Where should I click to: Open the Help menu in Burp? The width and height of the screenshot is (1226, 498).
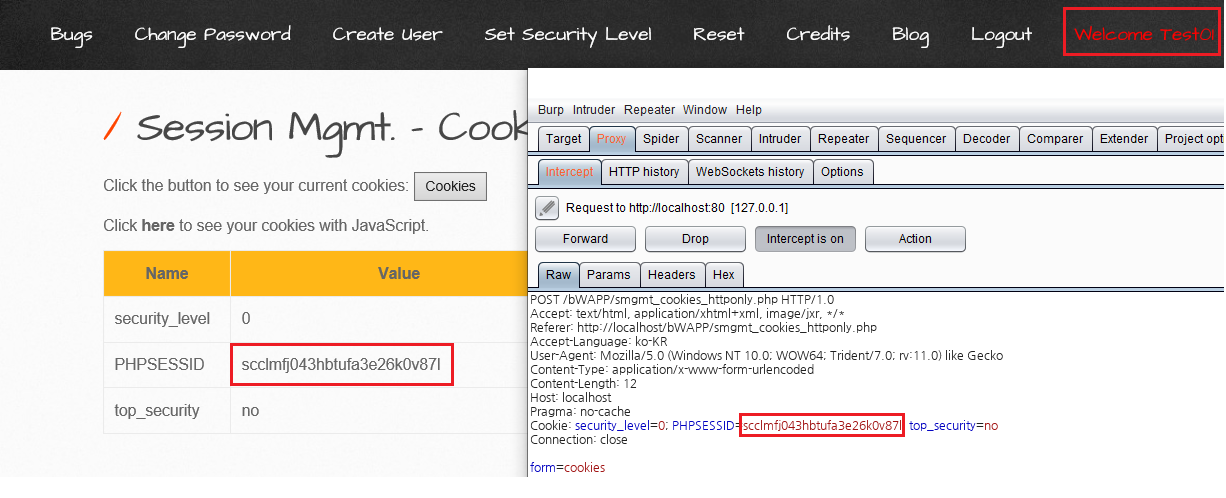[x=749, y=110]
